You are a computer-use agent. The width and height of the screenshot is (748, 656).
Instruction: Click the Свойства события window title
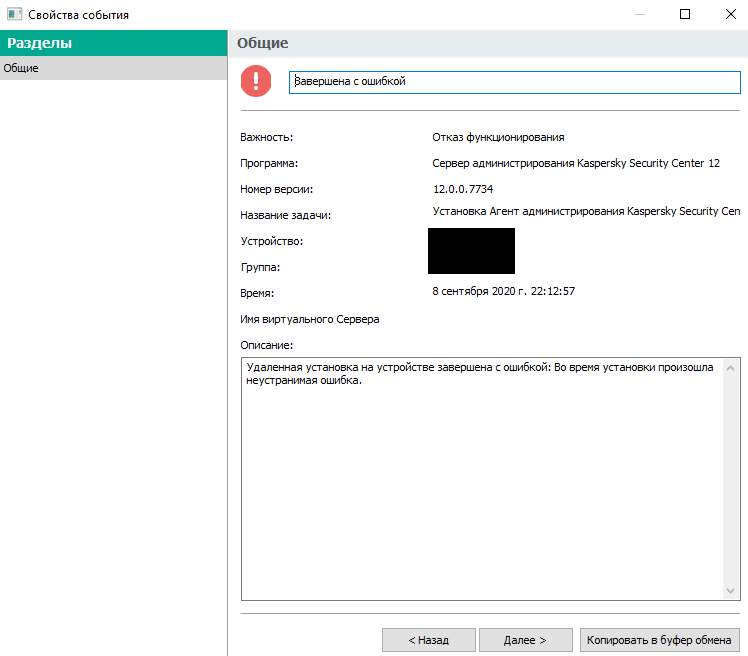(x=78, y=15)
